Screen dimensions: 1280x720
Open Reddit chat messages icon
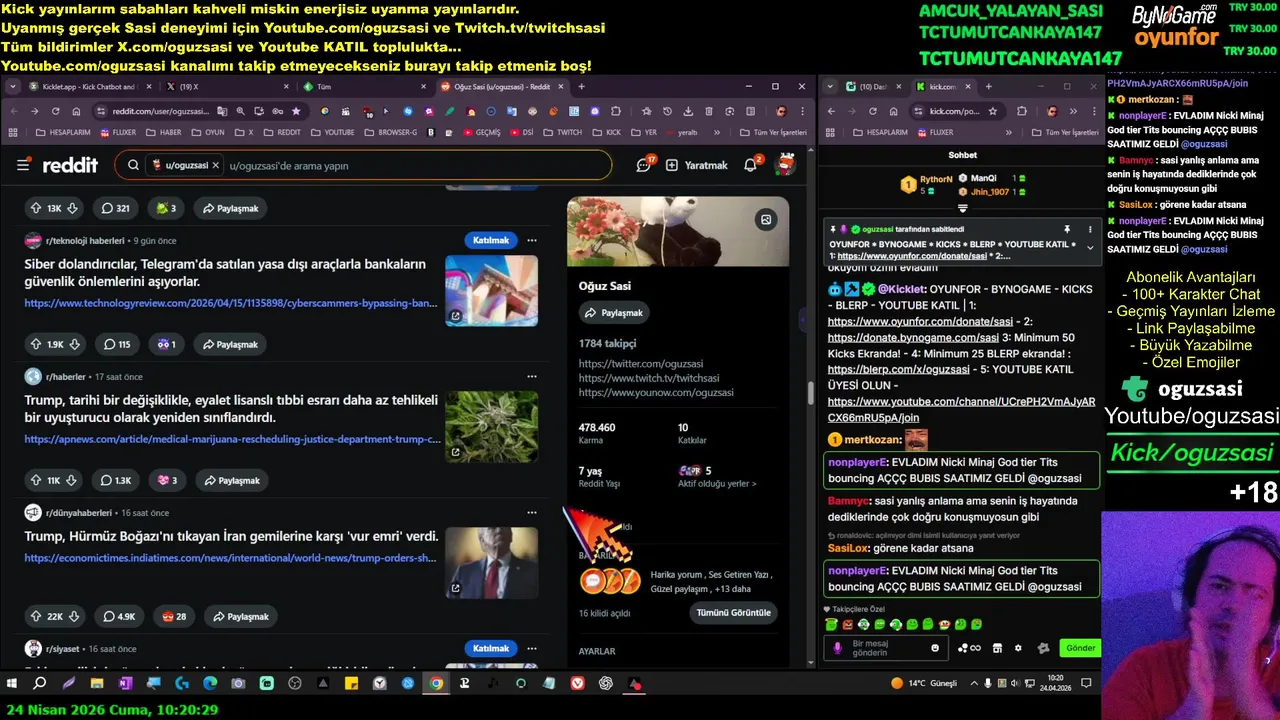644,165
